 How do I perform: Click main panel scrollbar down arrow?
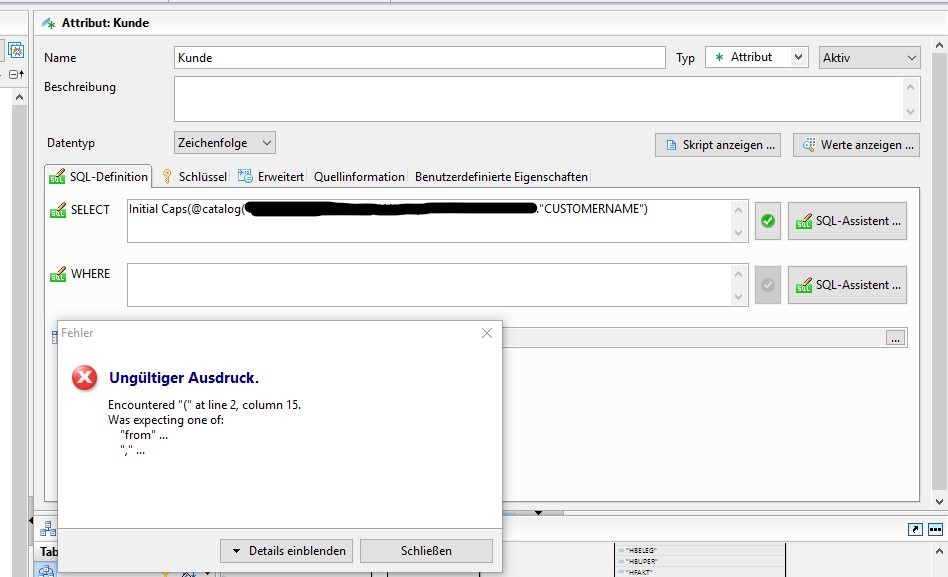939,501
